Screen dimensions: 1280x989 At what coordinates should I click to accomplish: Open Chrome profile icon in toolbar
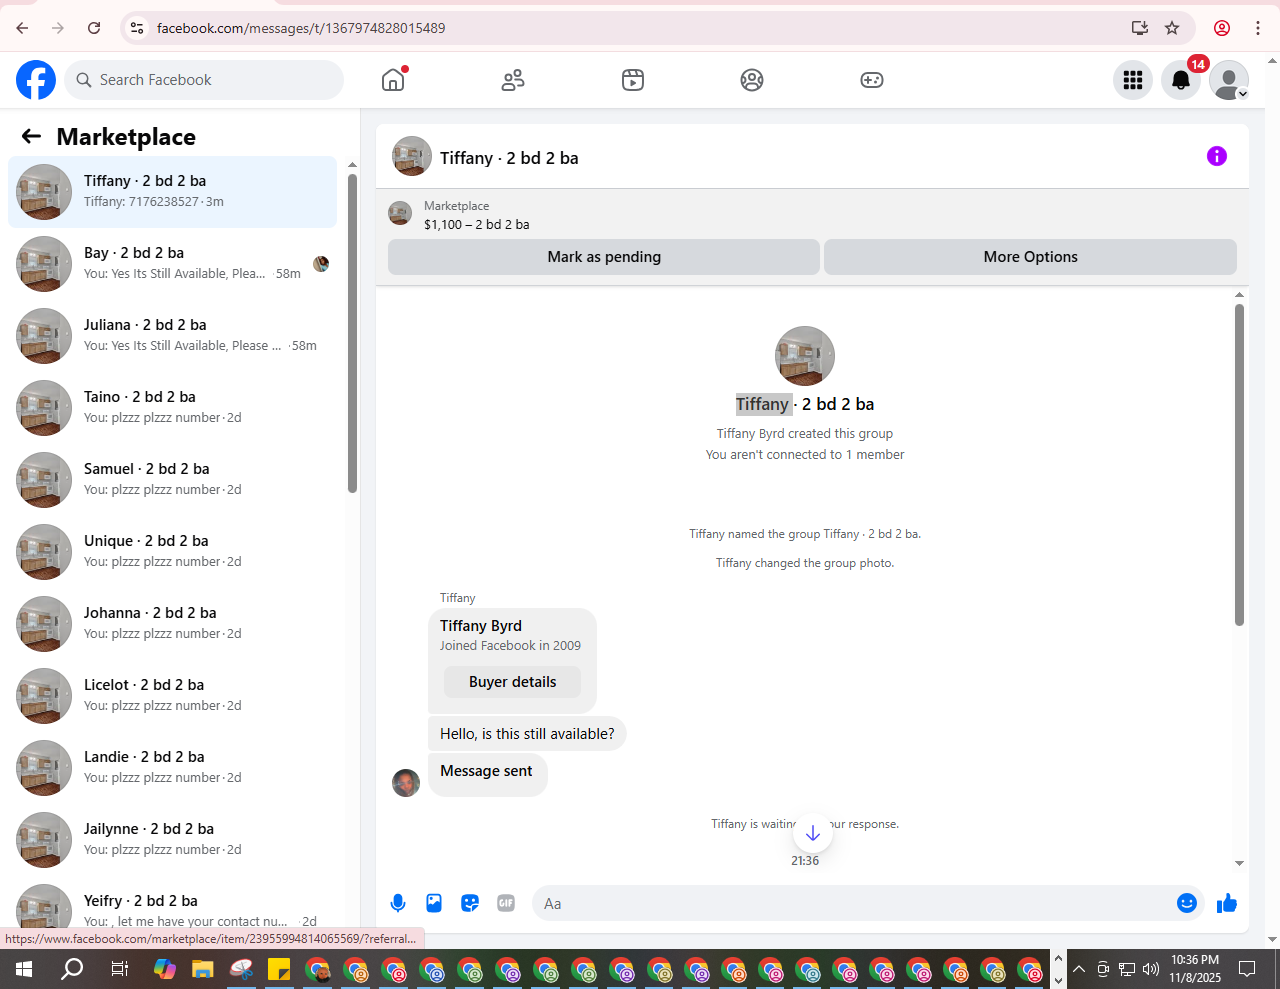(1222, 28)
